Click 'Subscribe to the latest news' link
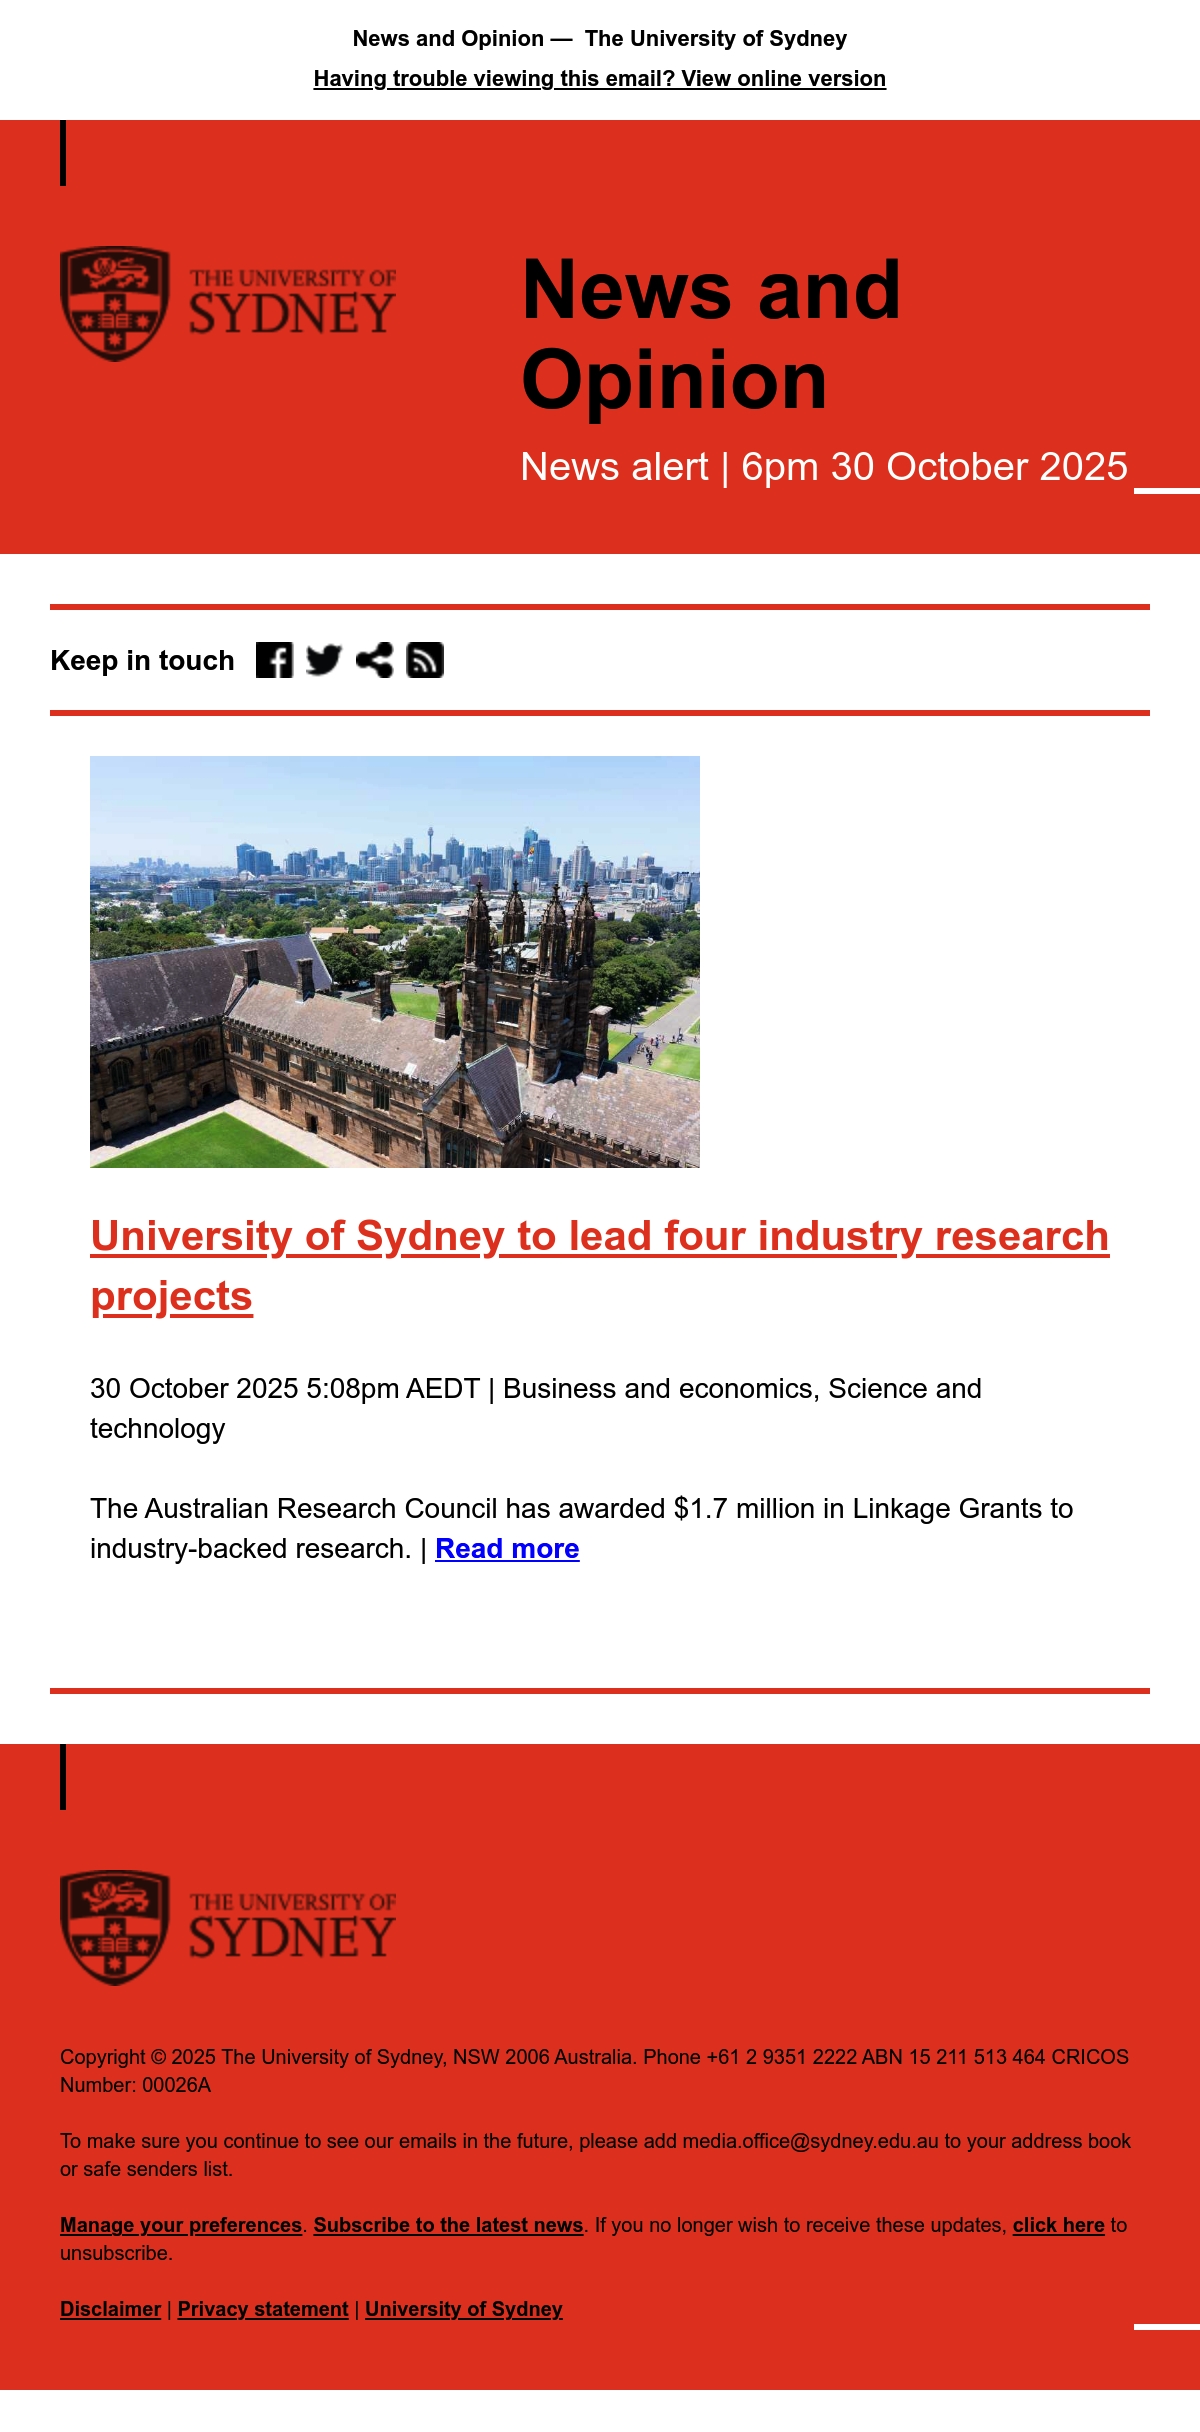This screenshot has height=2432, width=1200. click(x=448, y=2225)
